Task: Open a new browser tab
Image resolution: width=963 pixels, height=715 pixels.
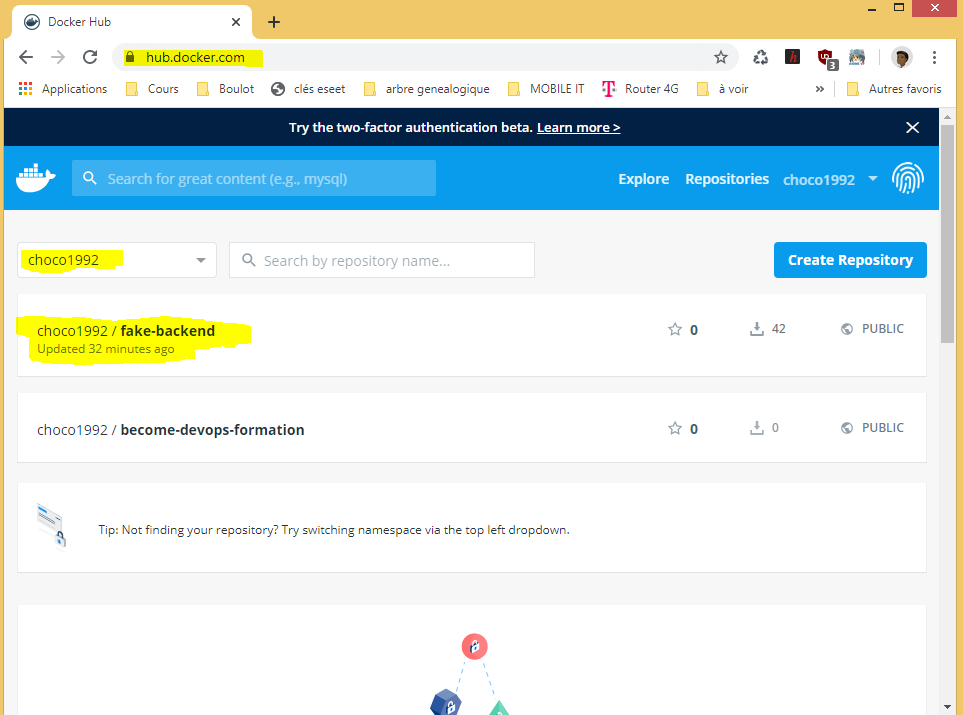Action: coord(274,22)
